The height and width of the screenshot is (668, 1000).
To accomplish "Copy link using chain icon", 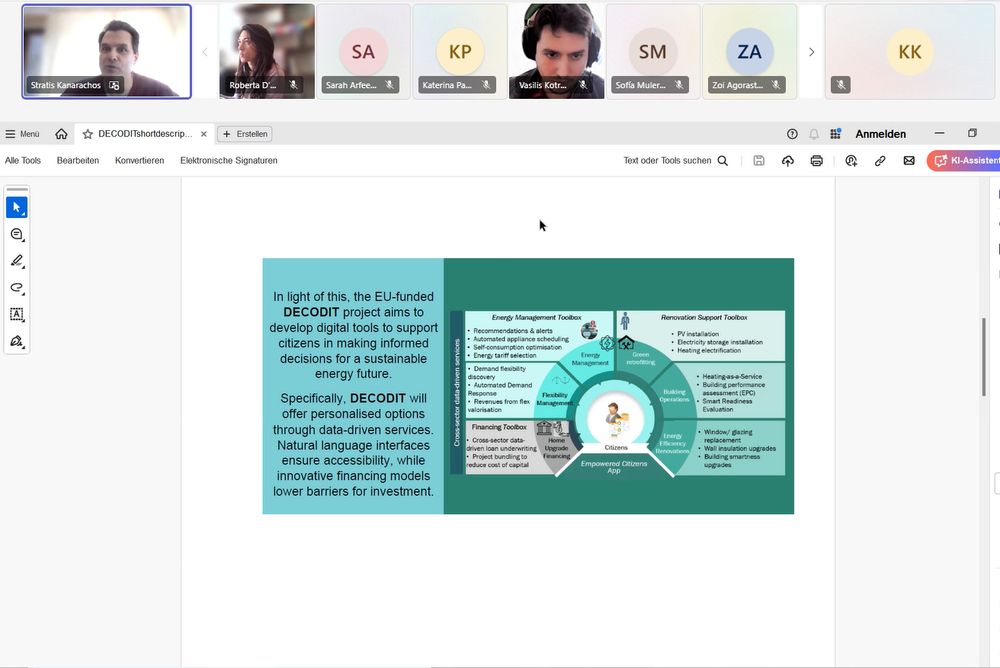I will tap(880, 161).
